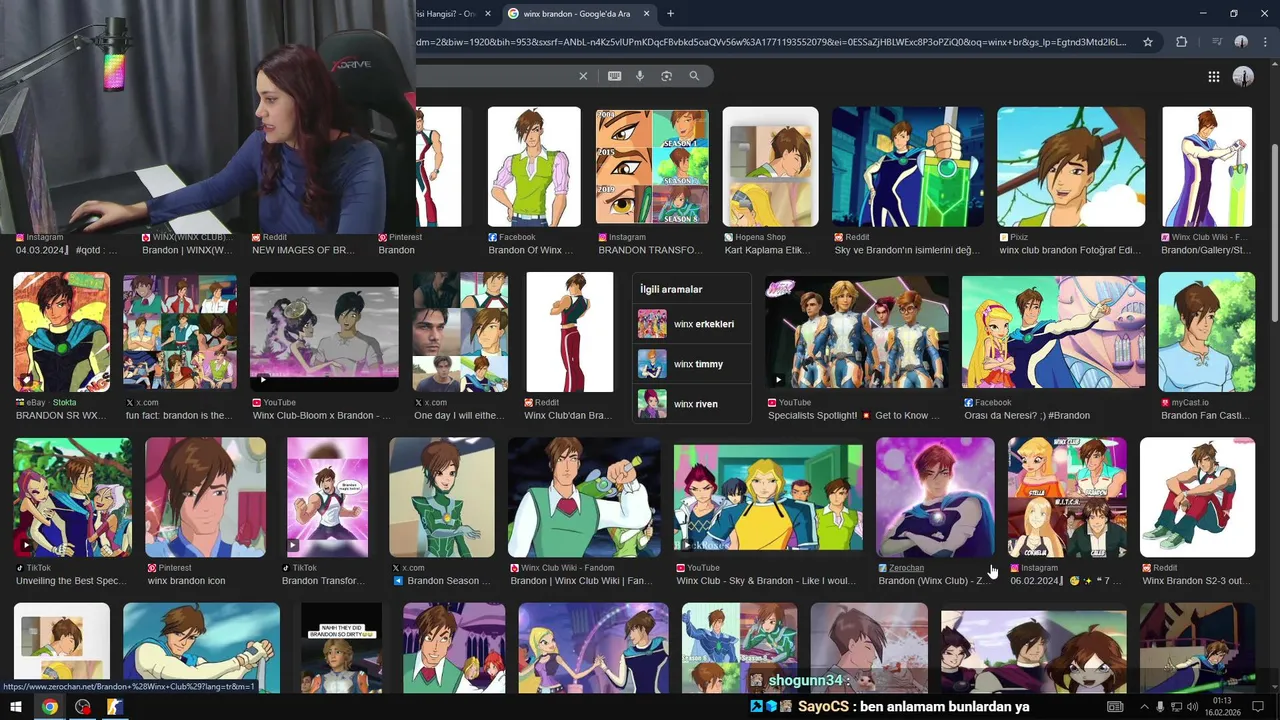The width and height of the screenshot is (1280, 720).
Task: Select the 'winx brandon - Google'da Ara' tab
Action: click(x=578, y=14)
